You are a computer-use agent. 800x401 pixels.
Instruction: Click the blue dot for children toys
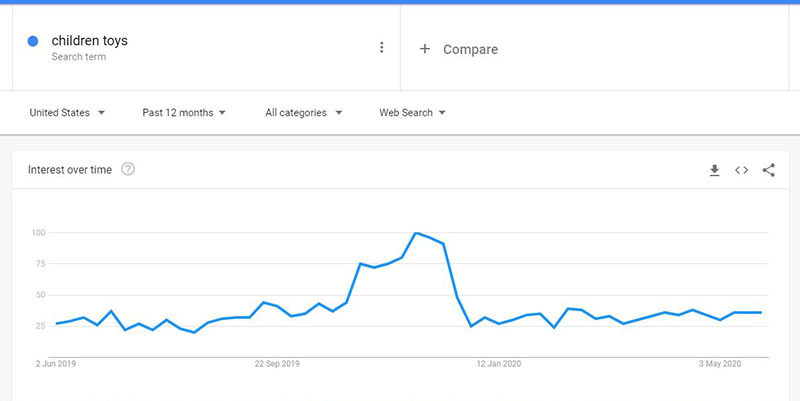(x=33, y=41)
